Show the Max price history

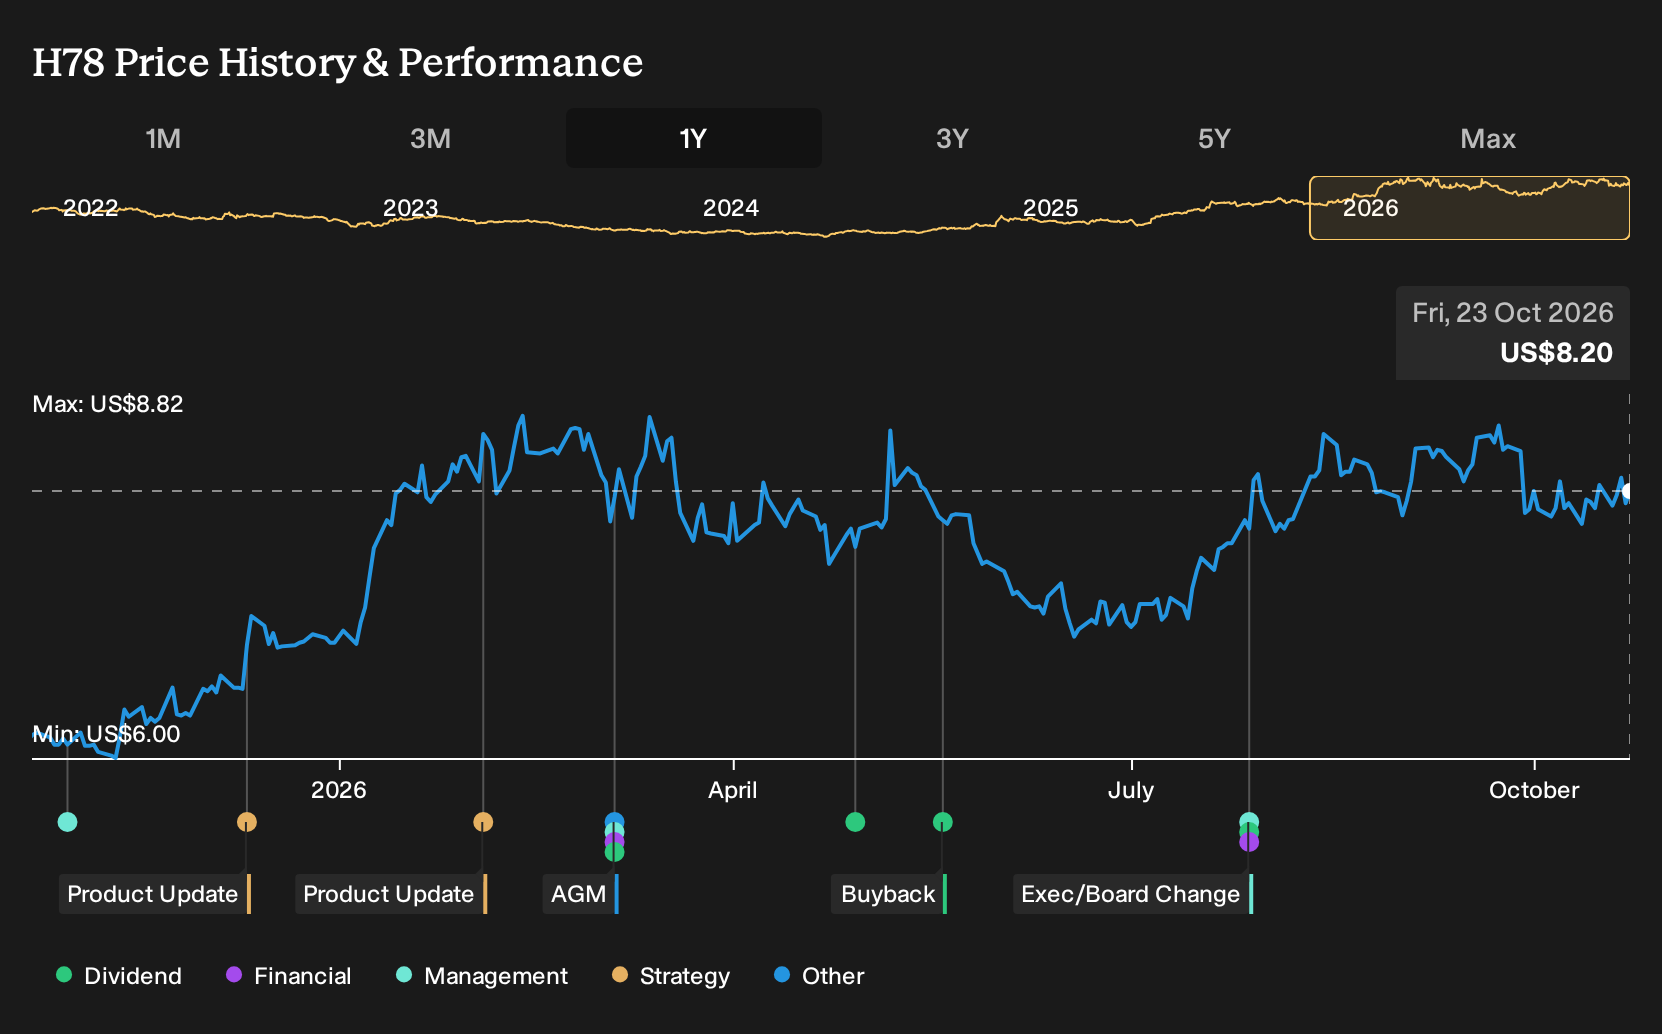1488,138
